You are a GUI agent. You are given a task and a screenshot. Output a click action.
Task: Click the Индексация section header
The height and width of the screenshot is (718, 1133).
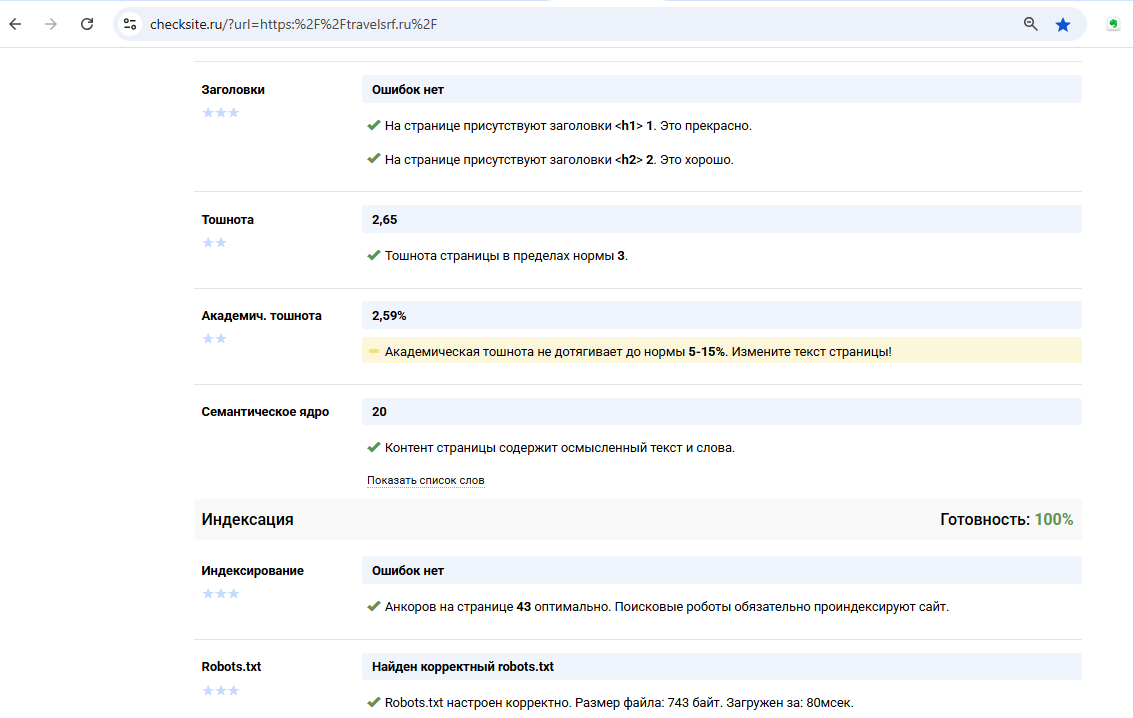point(248,520)
